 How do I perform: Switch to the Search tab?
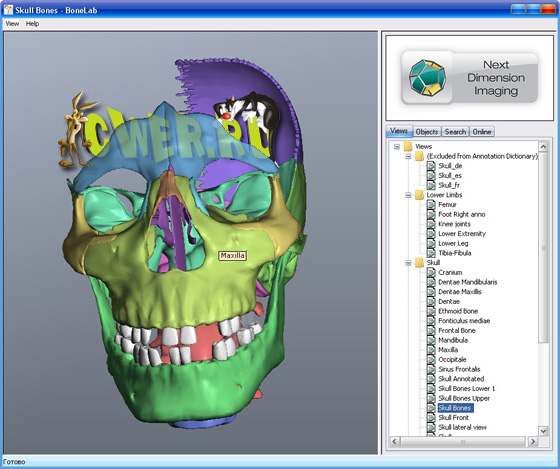455,132
